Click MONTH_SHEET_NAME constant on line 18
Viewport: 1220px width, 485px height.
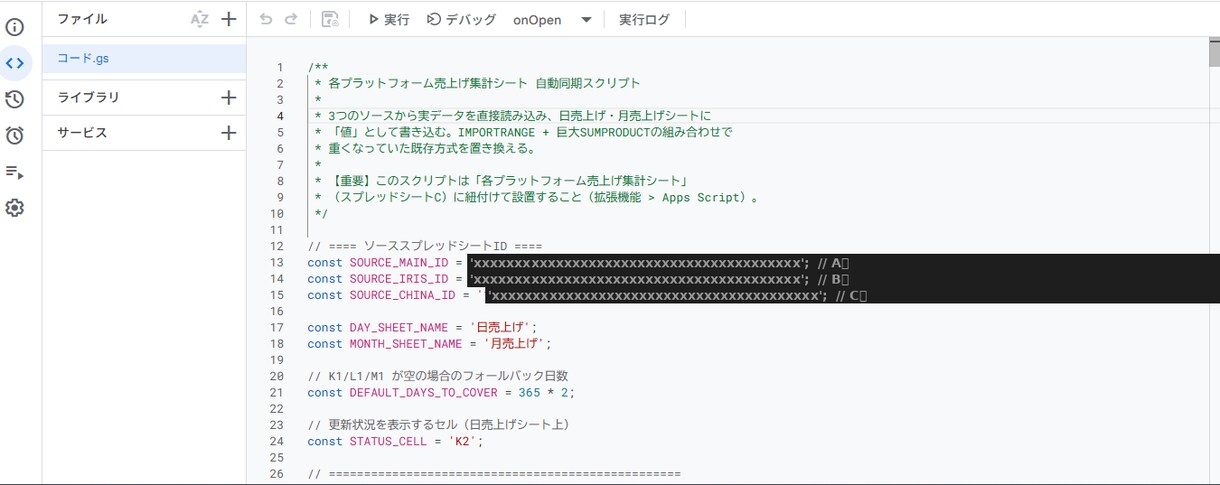coord(405,343)
